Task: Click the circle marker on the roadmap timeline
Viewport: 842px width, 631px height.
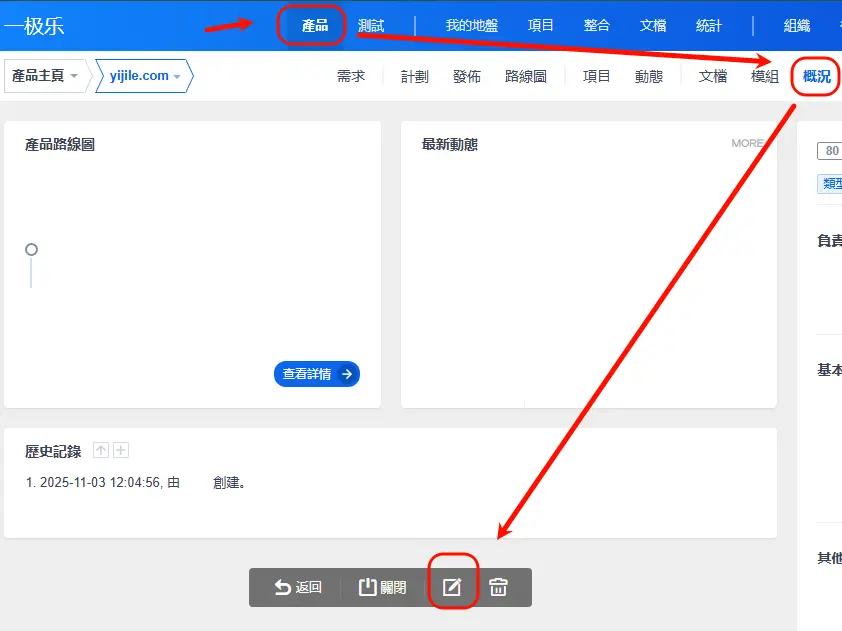Action: point(31,249)
